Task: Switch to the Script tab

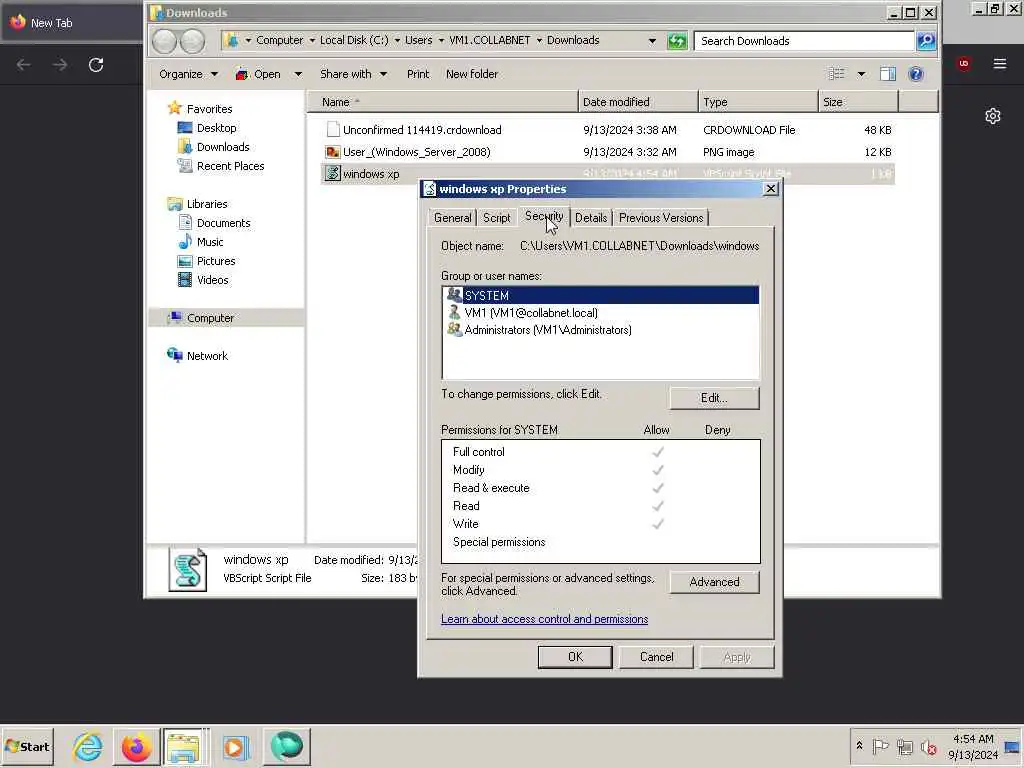Action: (x=496, y=217)
